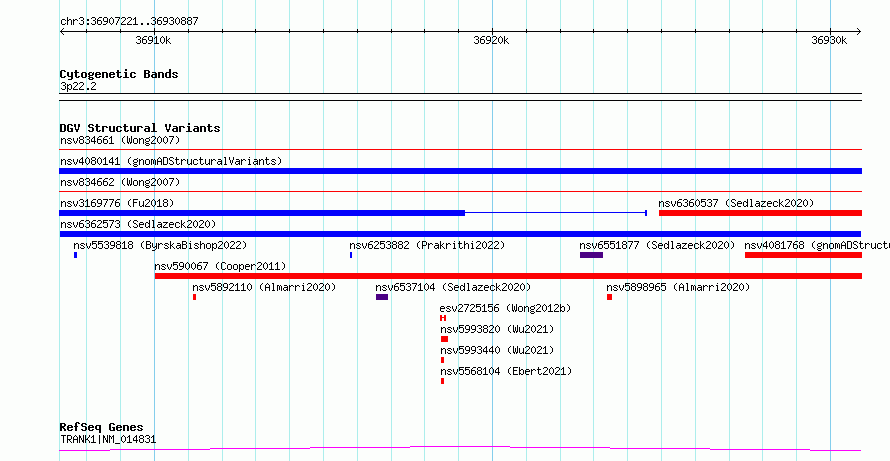The width and height of the screenshot is (890, 461).
Task: Select the nsv5993820 (Wu2021) red block
Action: (x=444, y=339)
